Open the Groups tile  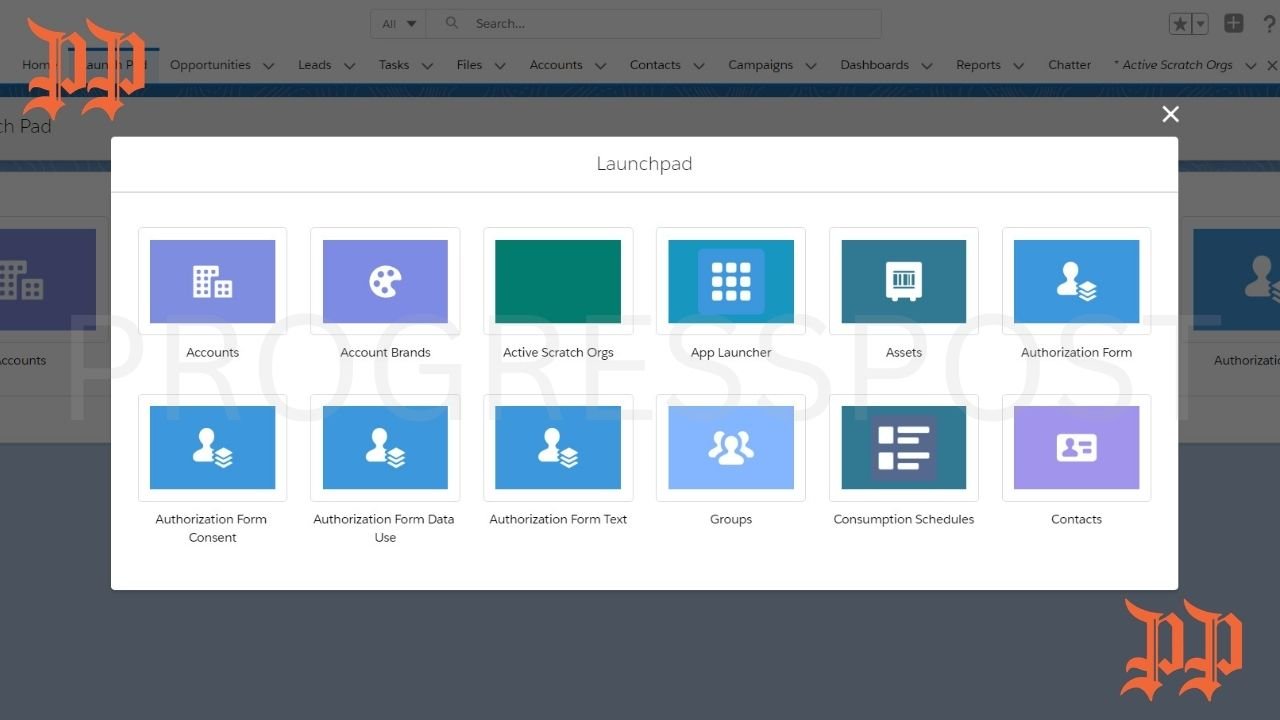coord(731,448)
